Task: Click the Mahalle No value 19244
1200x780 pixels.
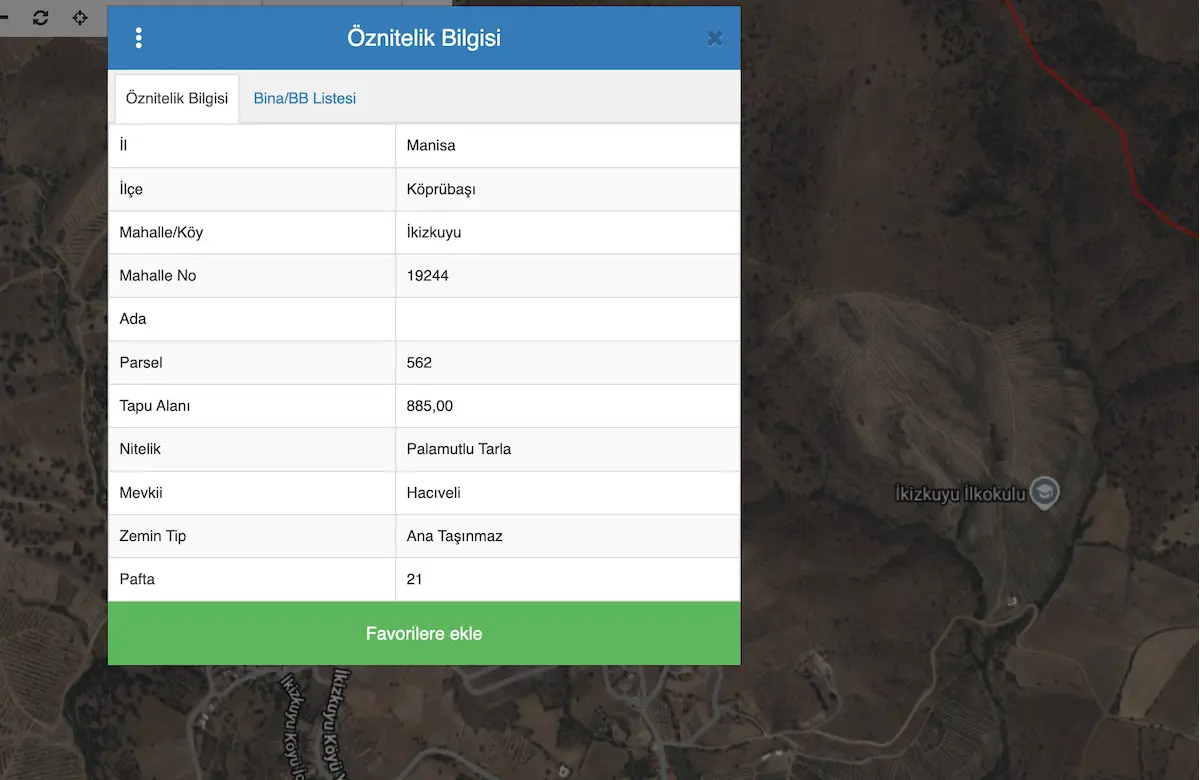Action: [x=428, y=275]
